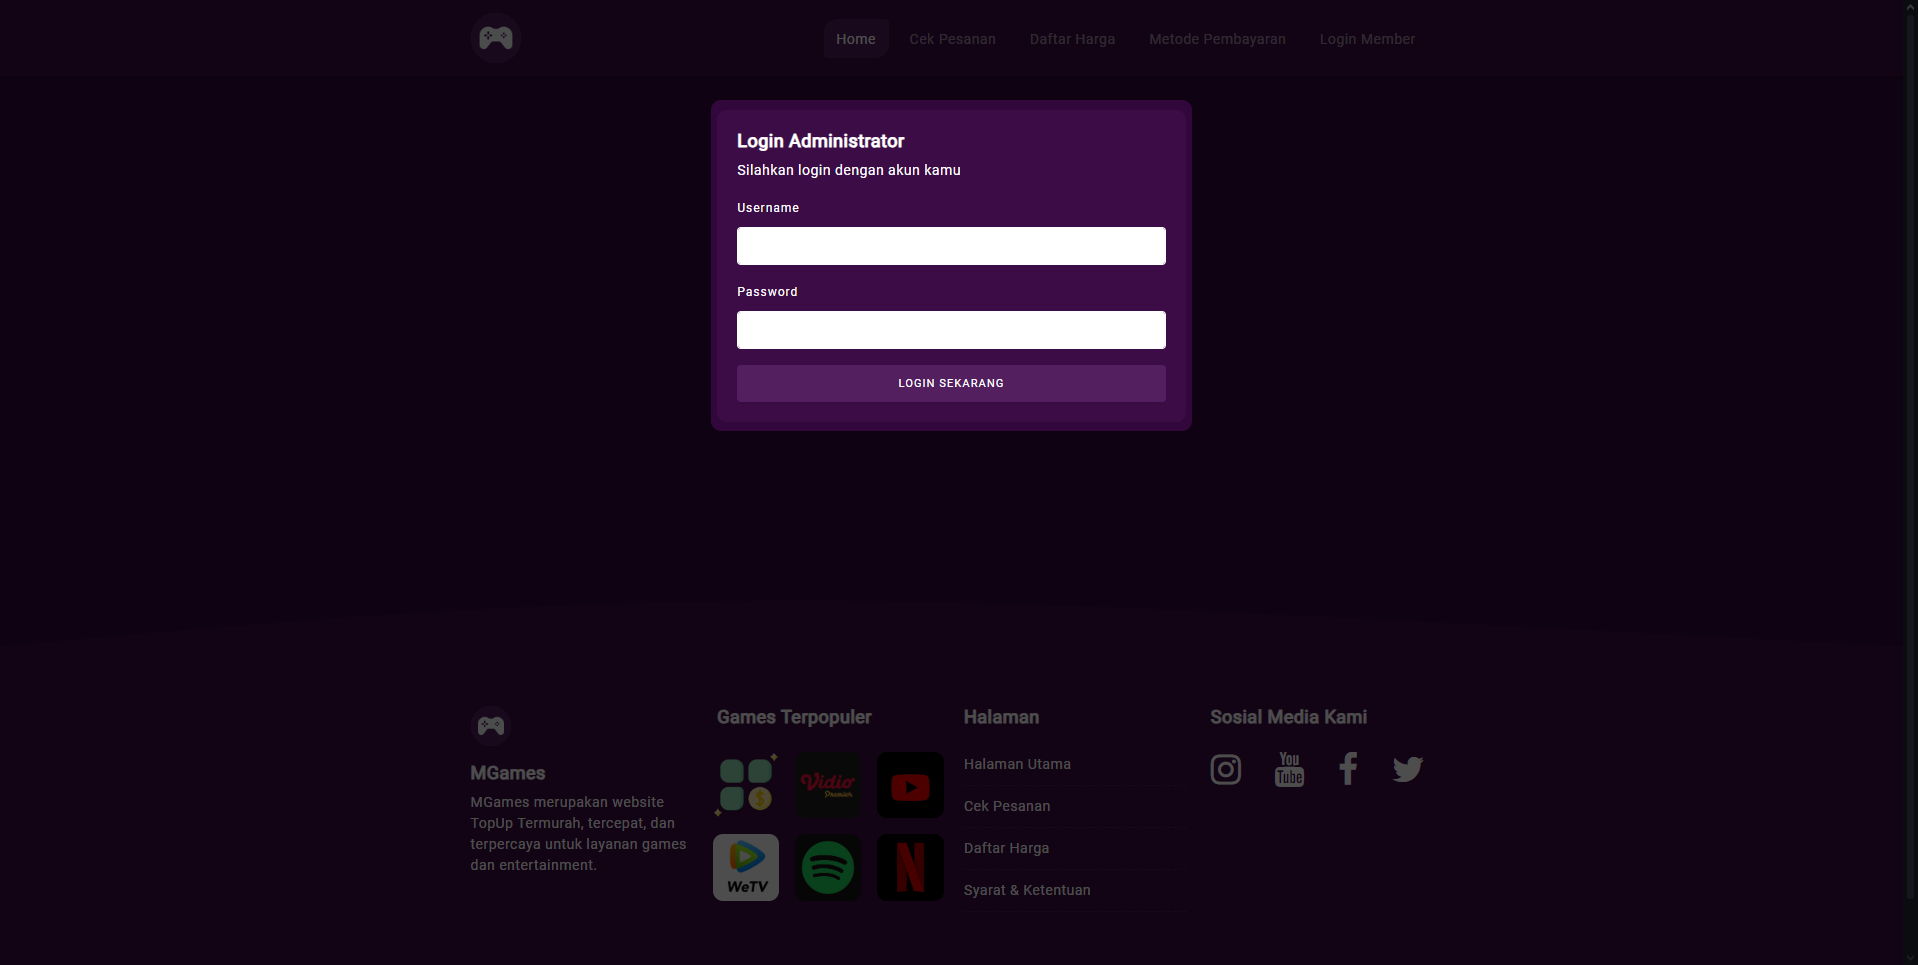Open Daftar Harga in the top navigation
This screenshot has width=1918, height=965.
pyautogui.click(x=1072, y=39)
